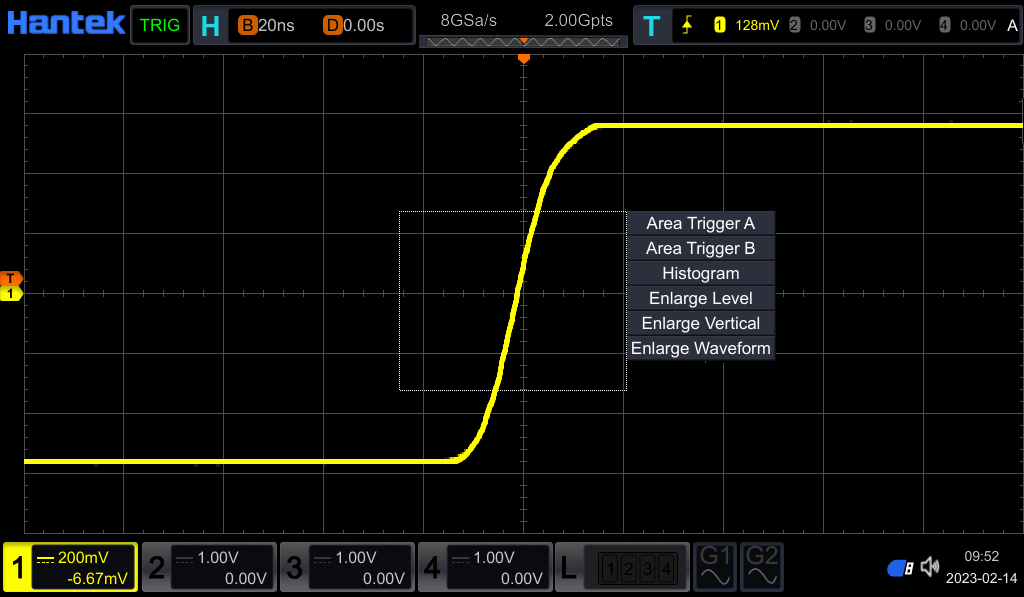
Task: Toggle channel 4 on
Action: 432,569
